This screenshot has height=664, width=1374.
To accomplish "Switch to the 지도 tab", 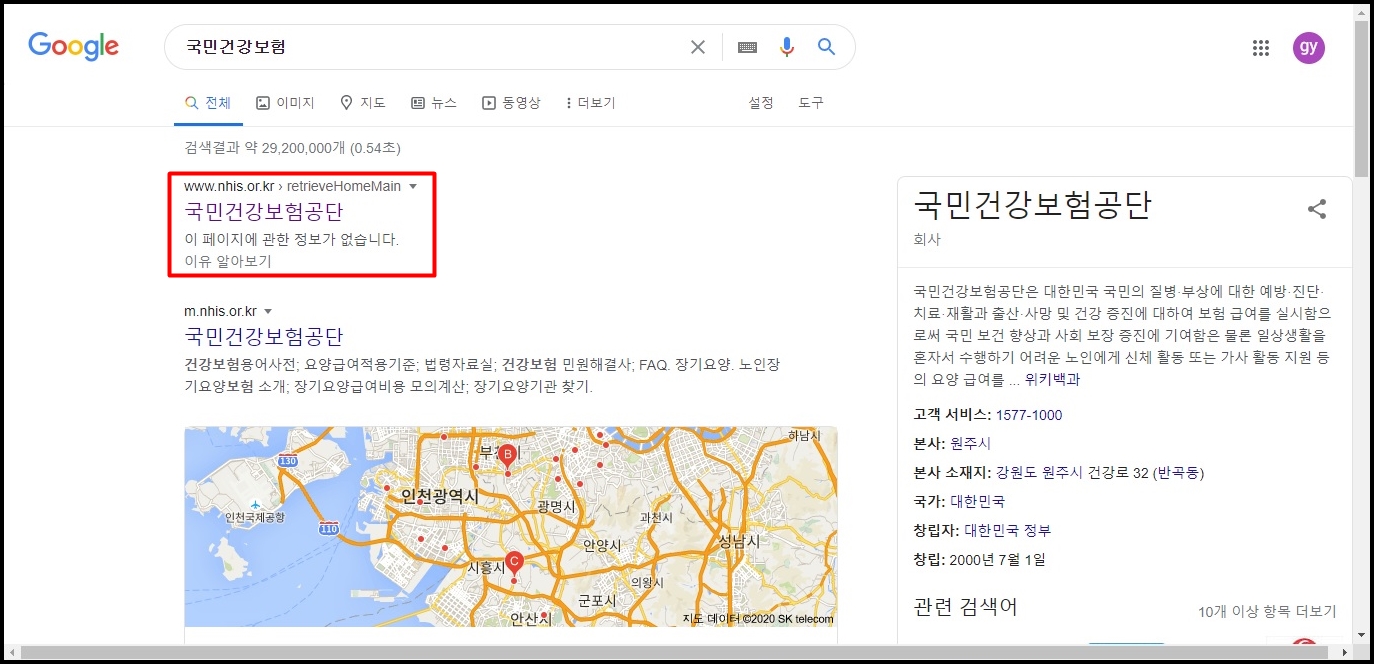I will (x=363, y=103).
